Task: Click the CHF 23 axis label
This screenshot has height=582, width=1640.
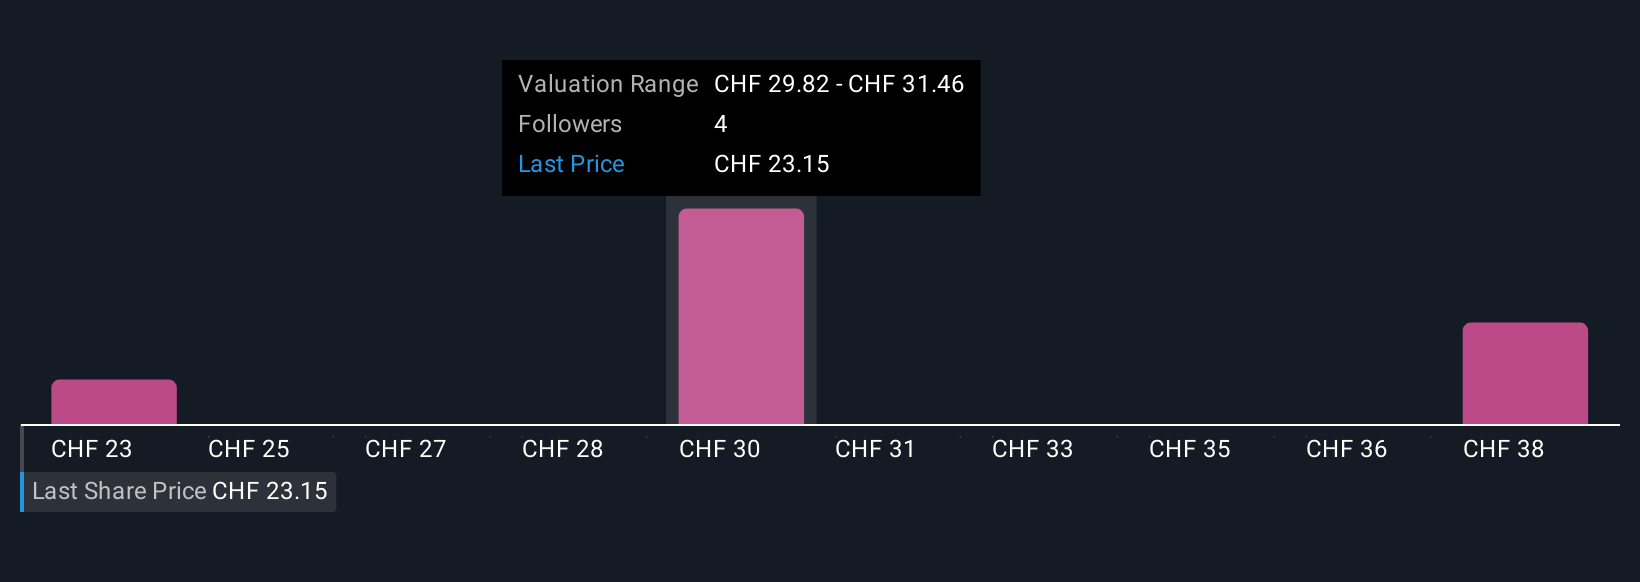Action: tap(92, 449)
